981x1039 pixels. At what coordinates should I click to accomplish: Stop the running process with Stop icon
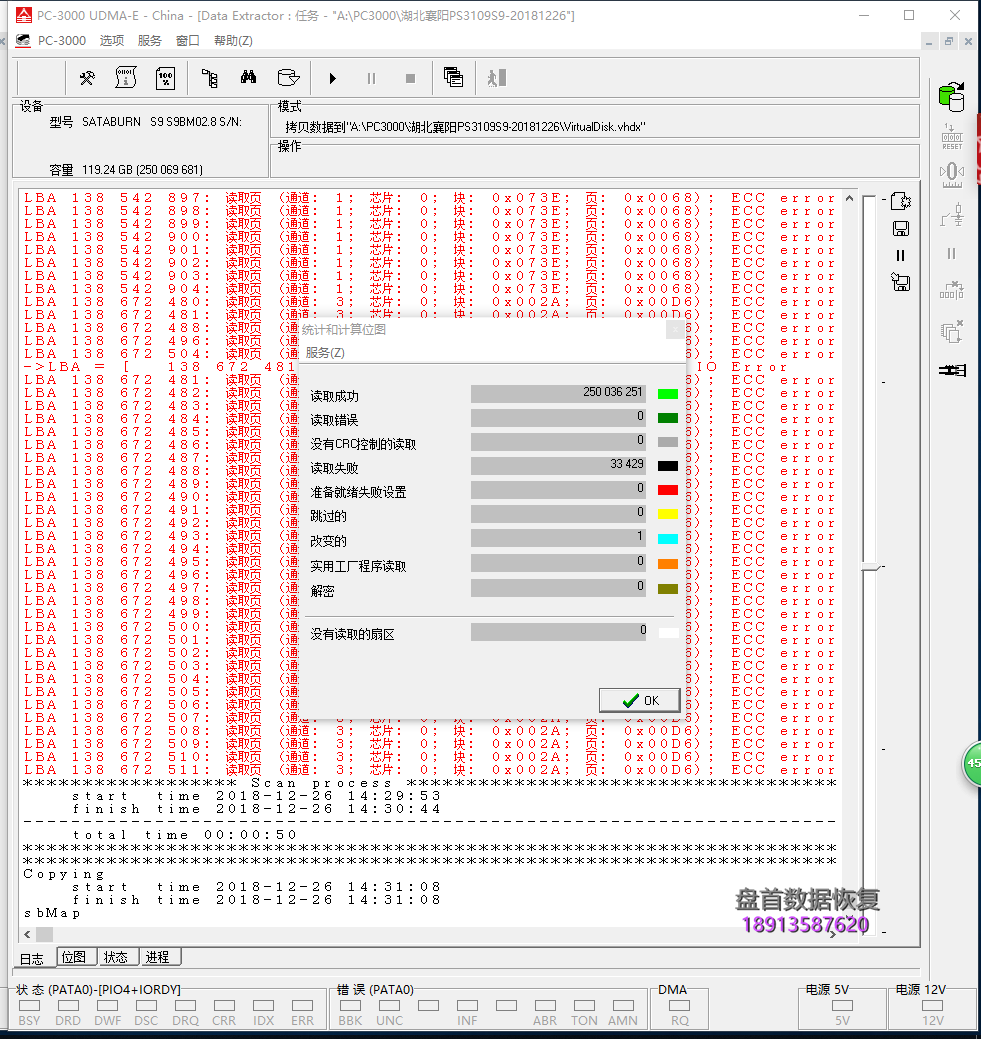pos(408,78)
